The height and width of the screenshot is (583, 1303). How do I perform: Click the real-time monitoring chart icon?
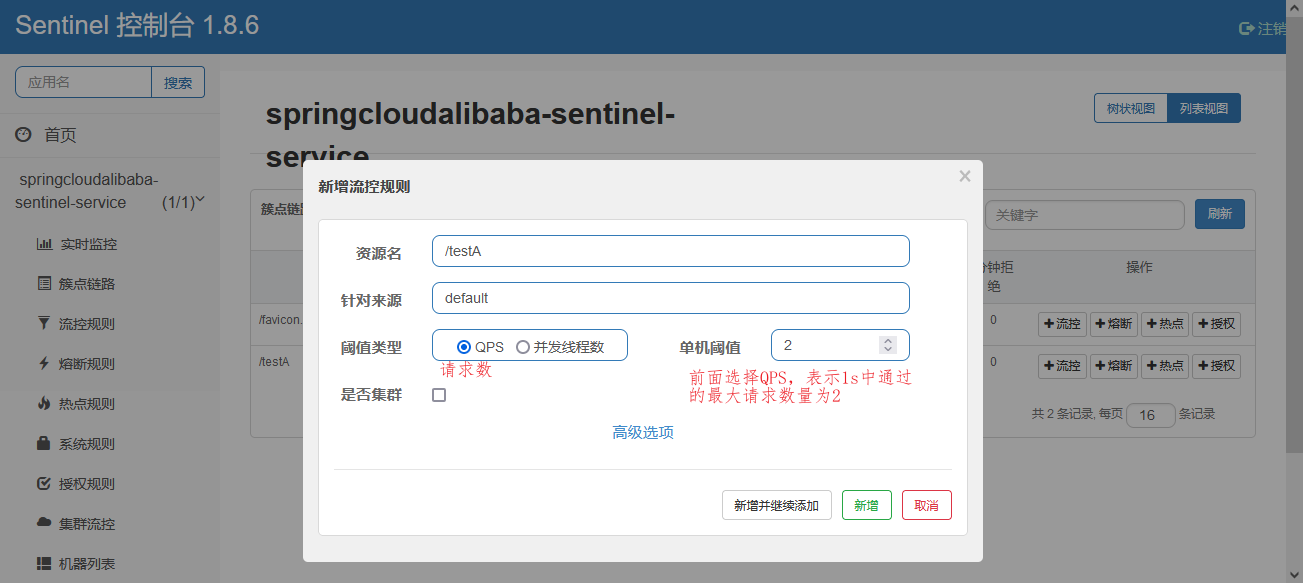(x=44, y=244)
